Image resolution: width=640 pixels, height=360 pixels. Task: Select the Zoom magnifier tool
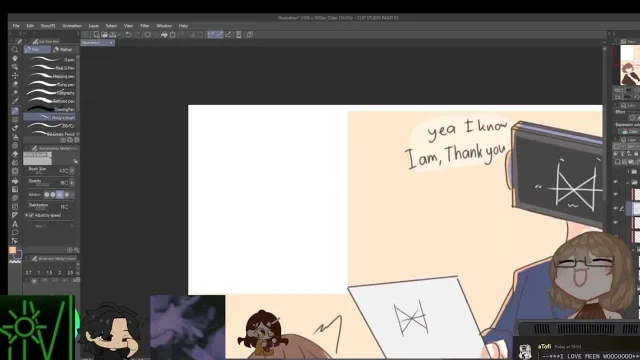point(15,49)
